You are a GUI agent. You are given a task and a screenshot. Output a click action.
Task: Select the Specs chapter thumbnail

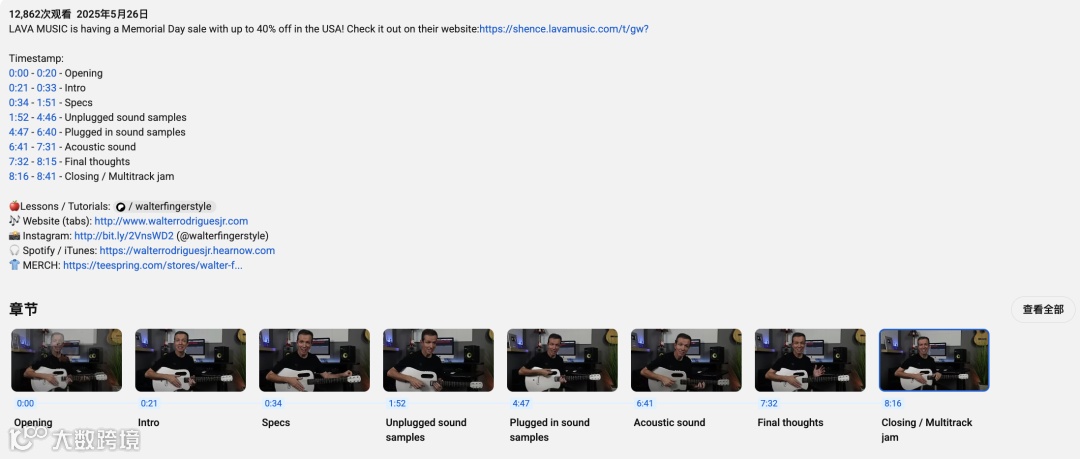click(314, 360)
